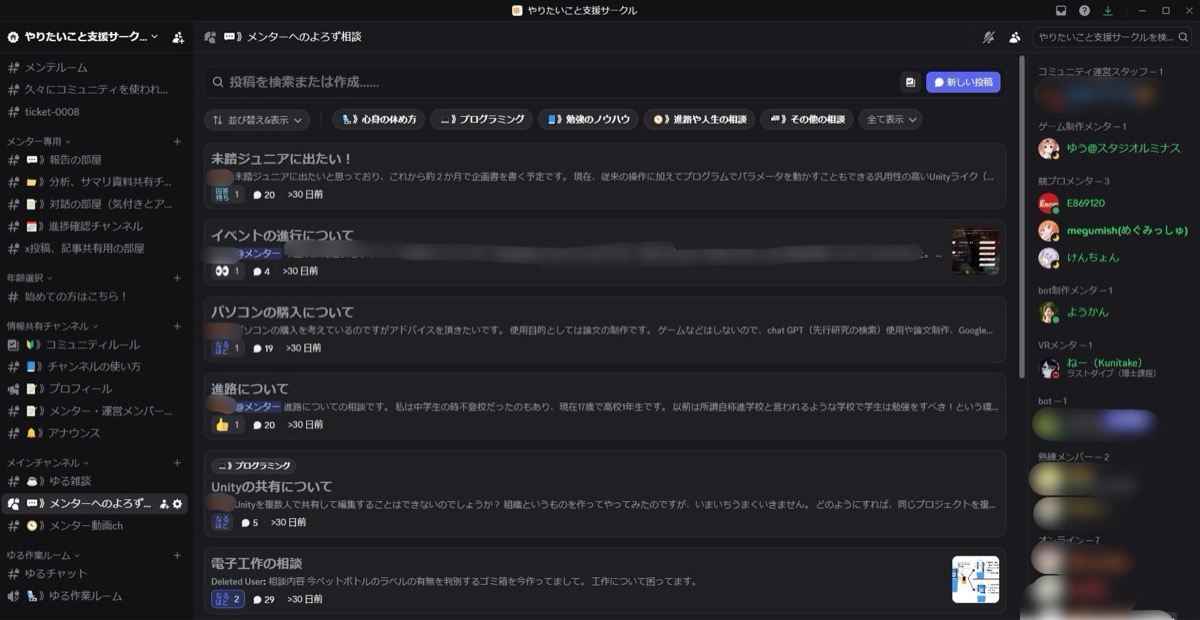Add a channel to 情報共有チャンネル category
This screenshot has width=1200, height=620.
(x=177, y=326)
